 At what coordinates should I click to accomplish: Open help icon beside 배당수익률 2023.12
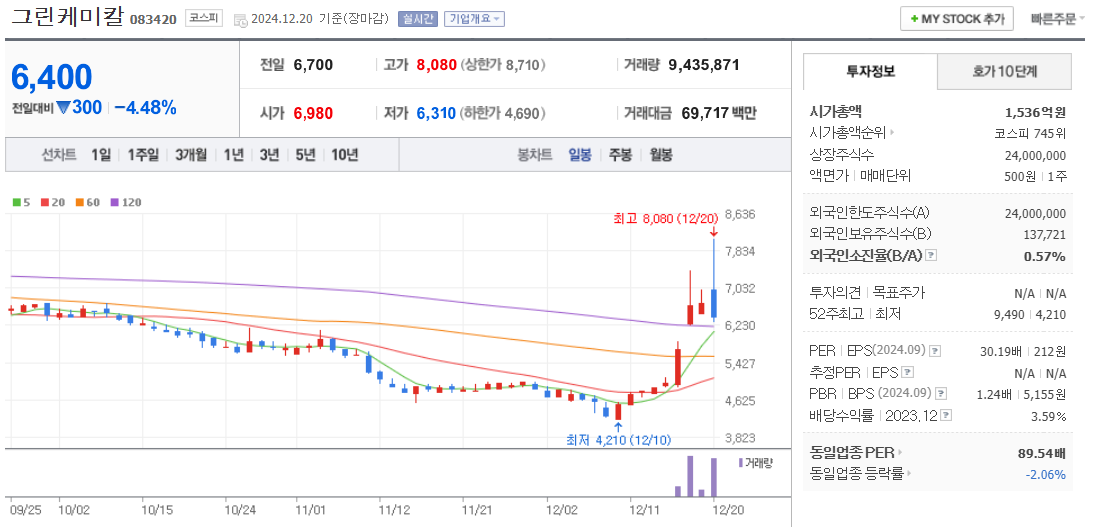(x=947, y=415)
